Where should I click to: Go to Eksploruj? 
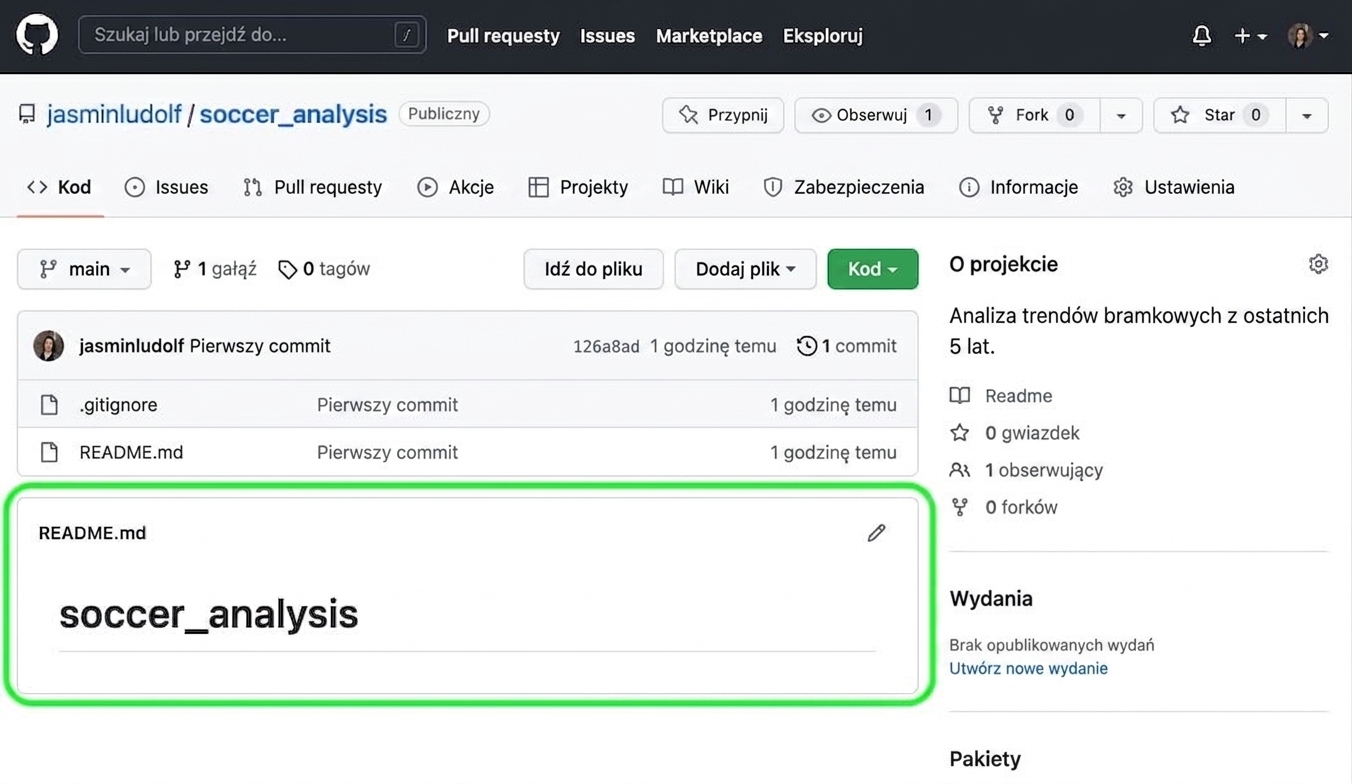click(x=823, y=36)
